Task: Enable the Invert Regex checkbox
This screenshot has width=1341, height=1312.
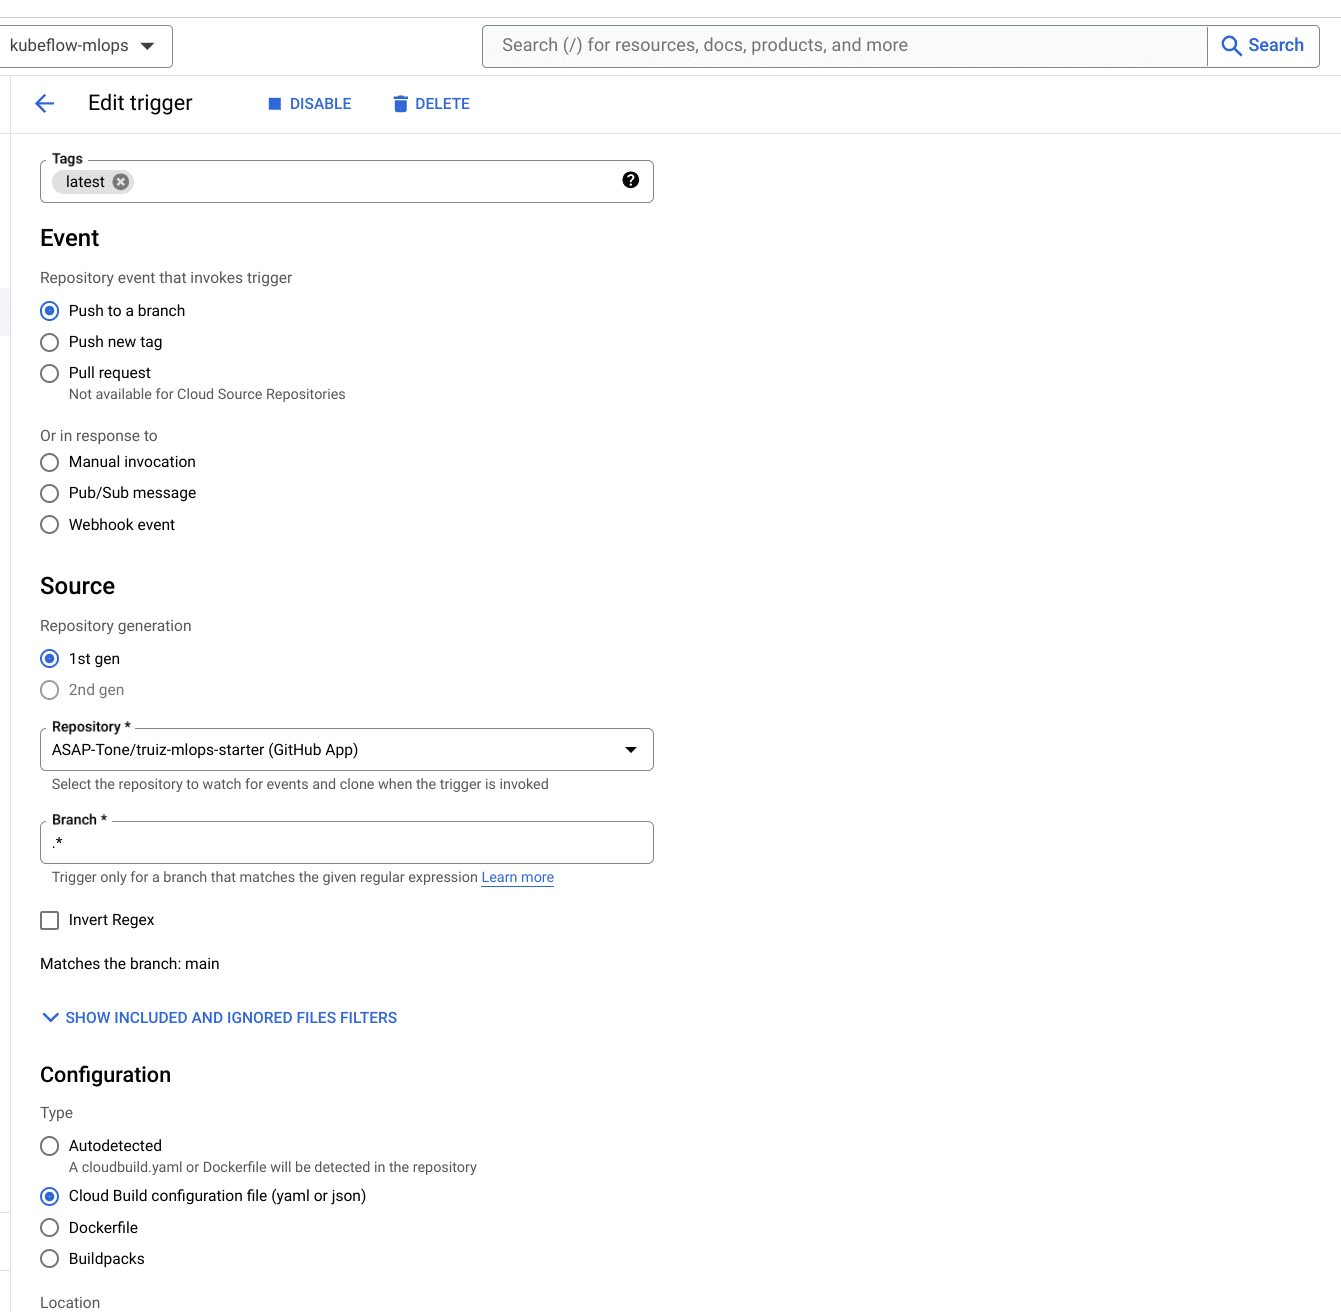Action: (x=50, y=921)
